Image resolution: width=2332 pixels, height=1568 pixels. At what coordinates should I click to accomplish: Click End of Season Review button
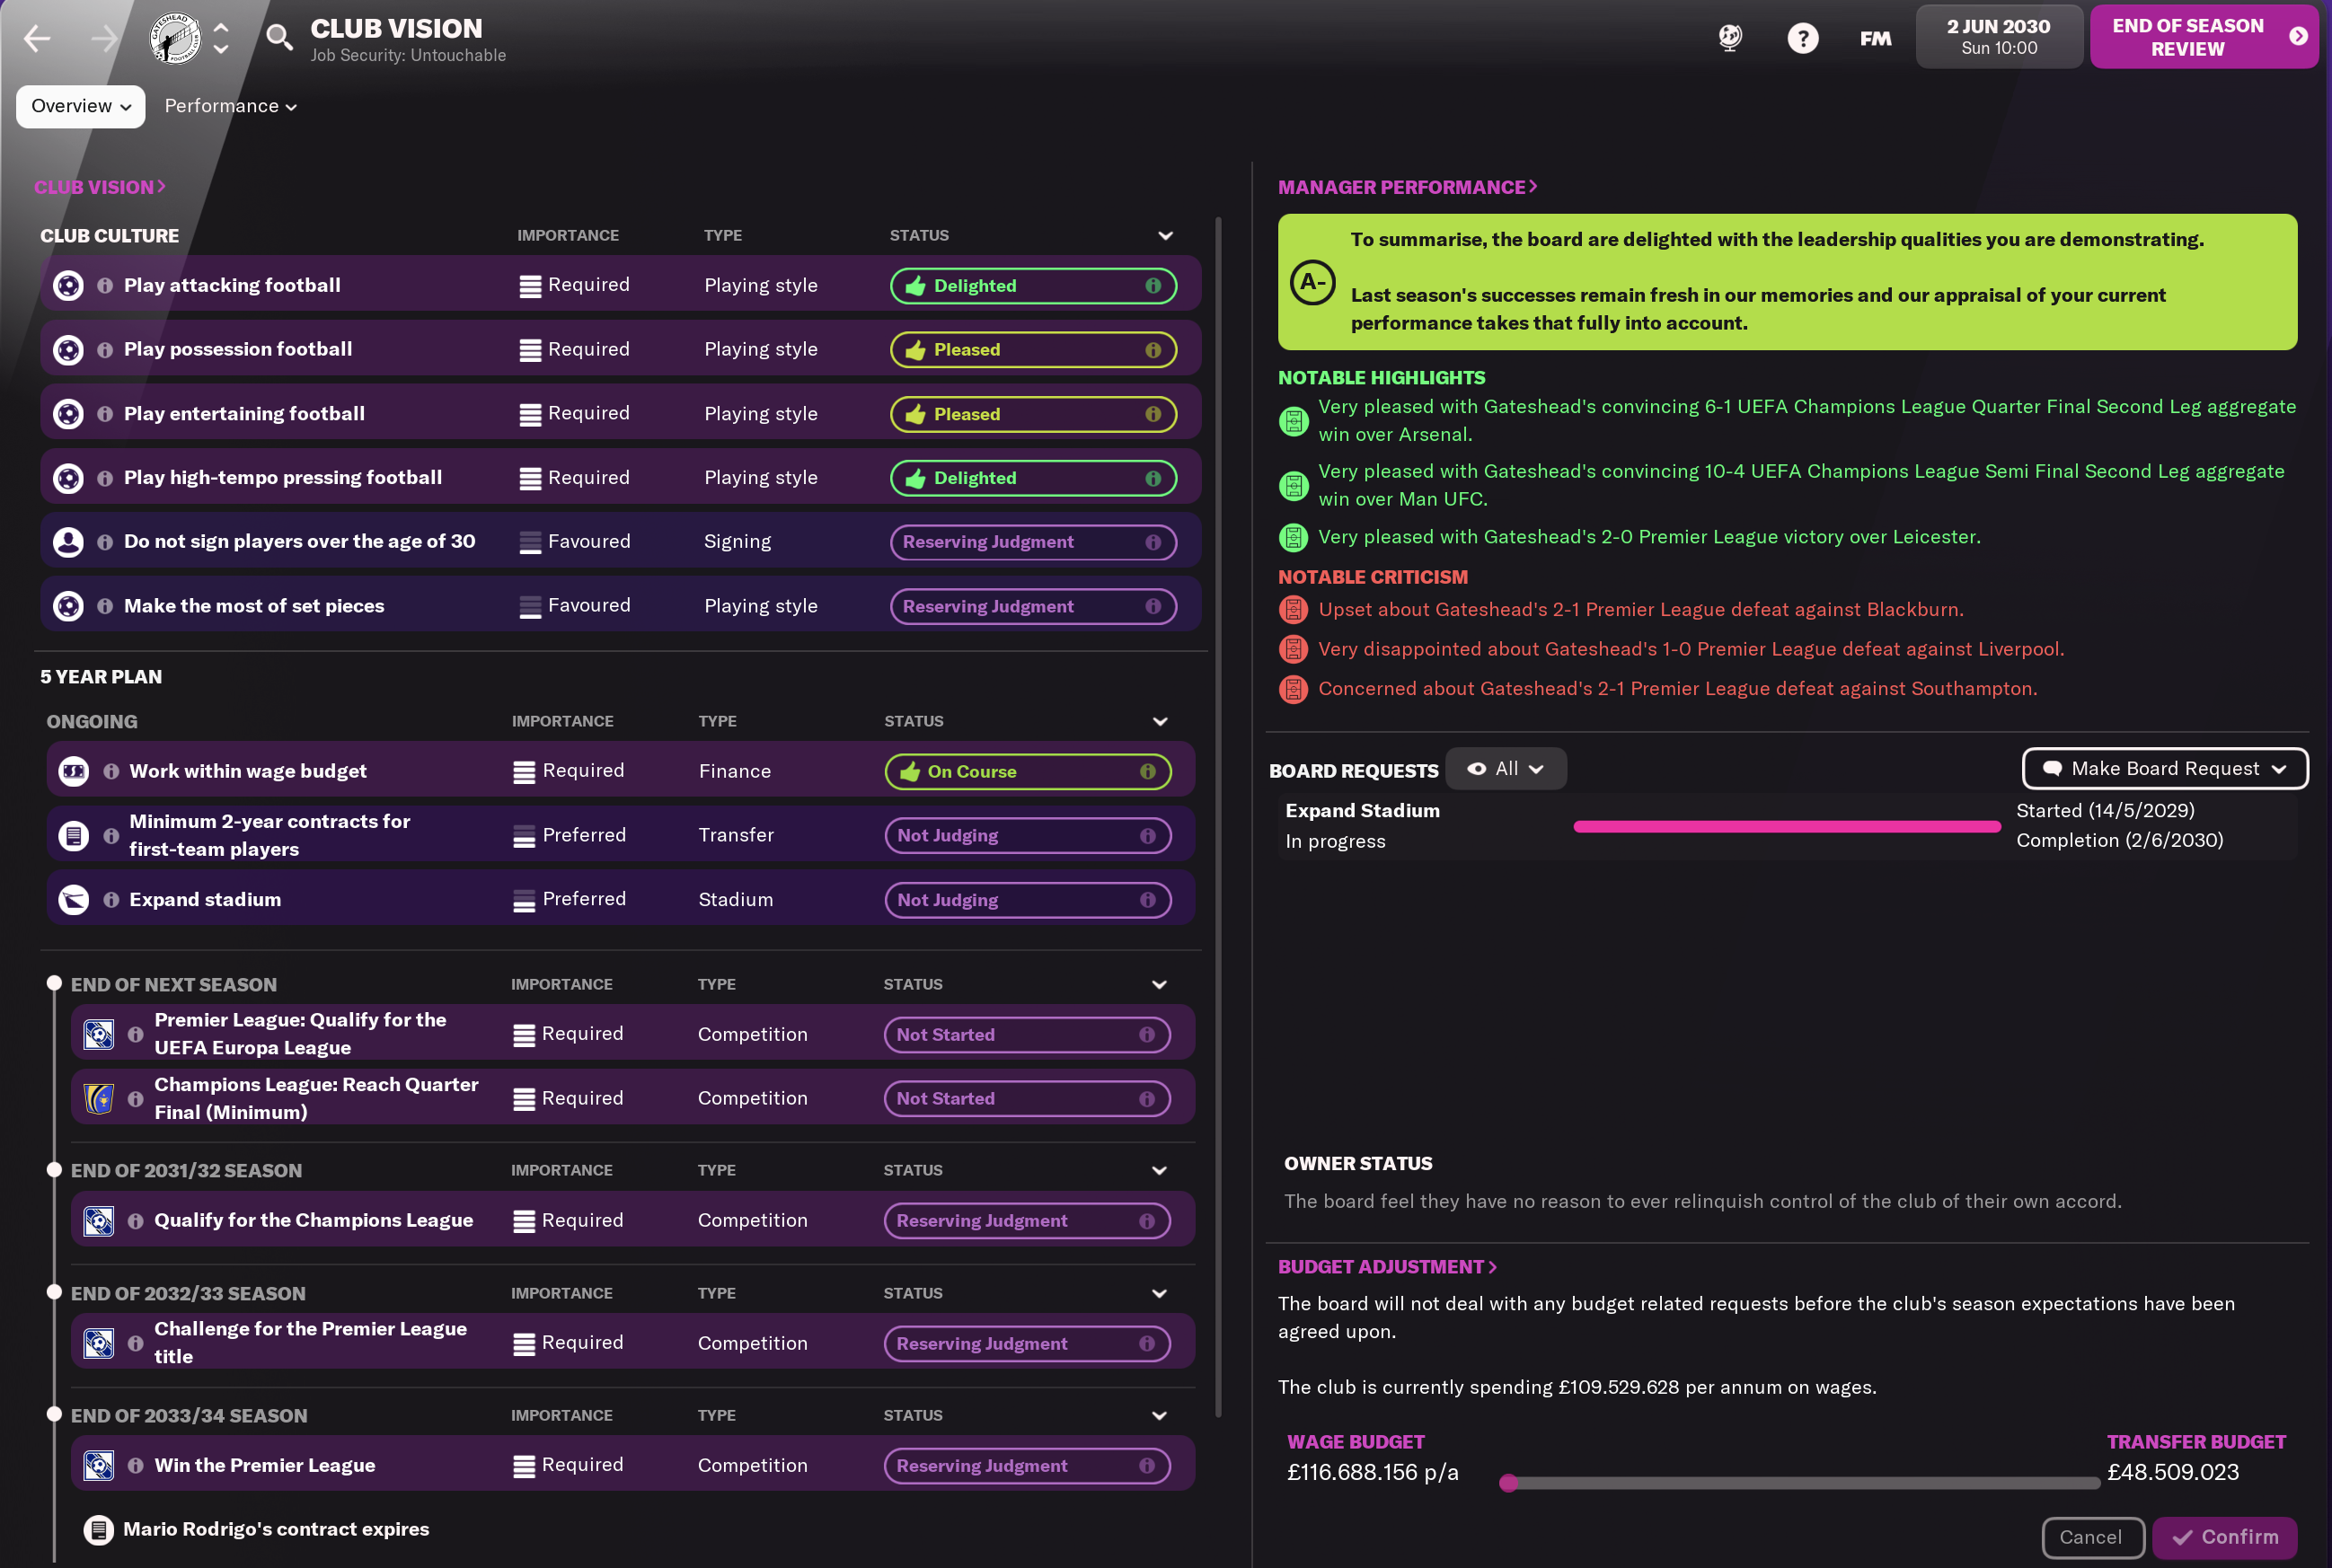2203,37
